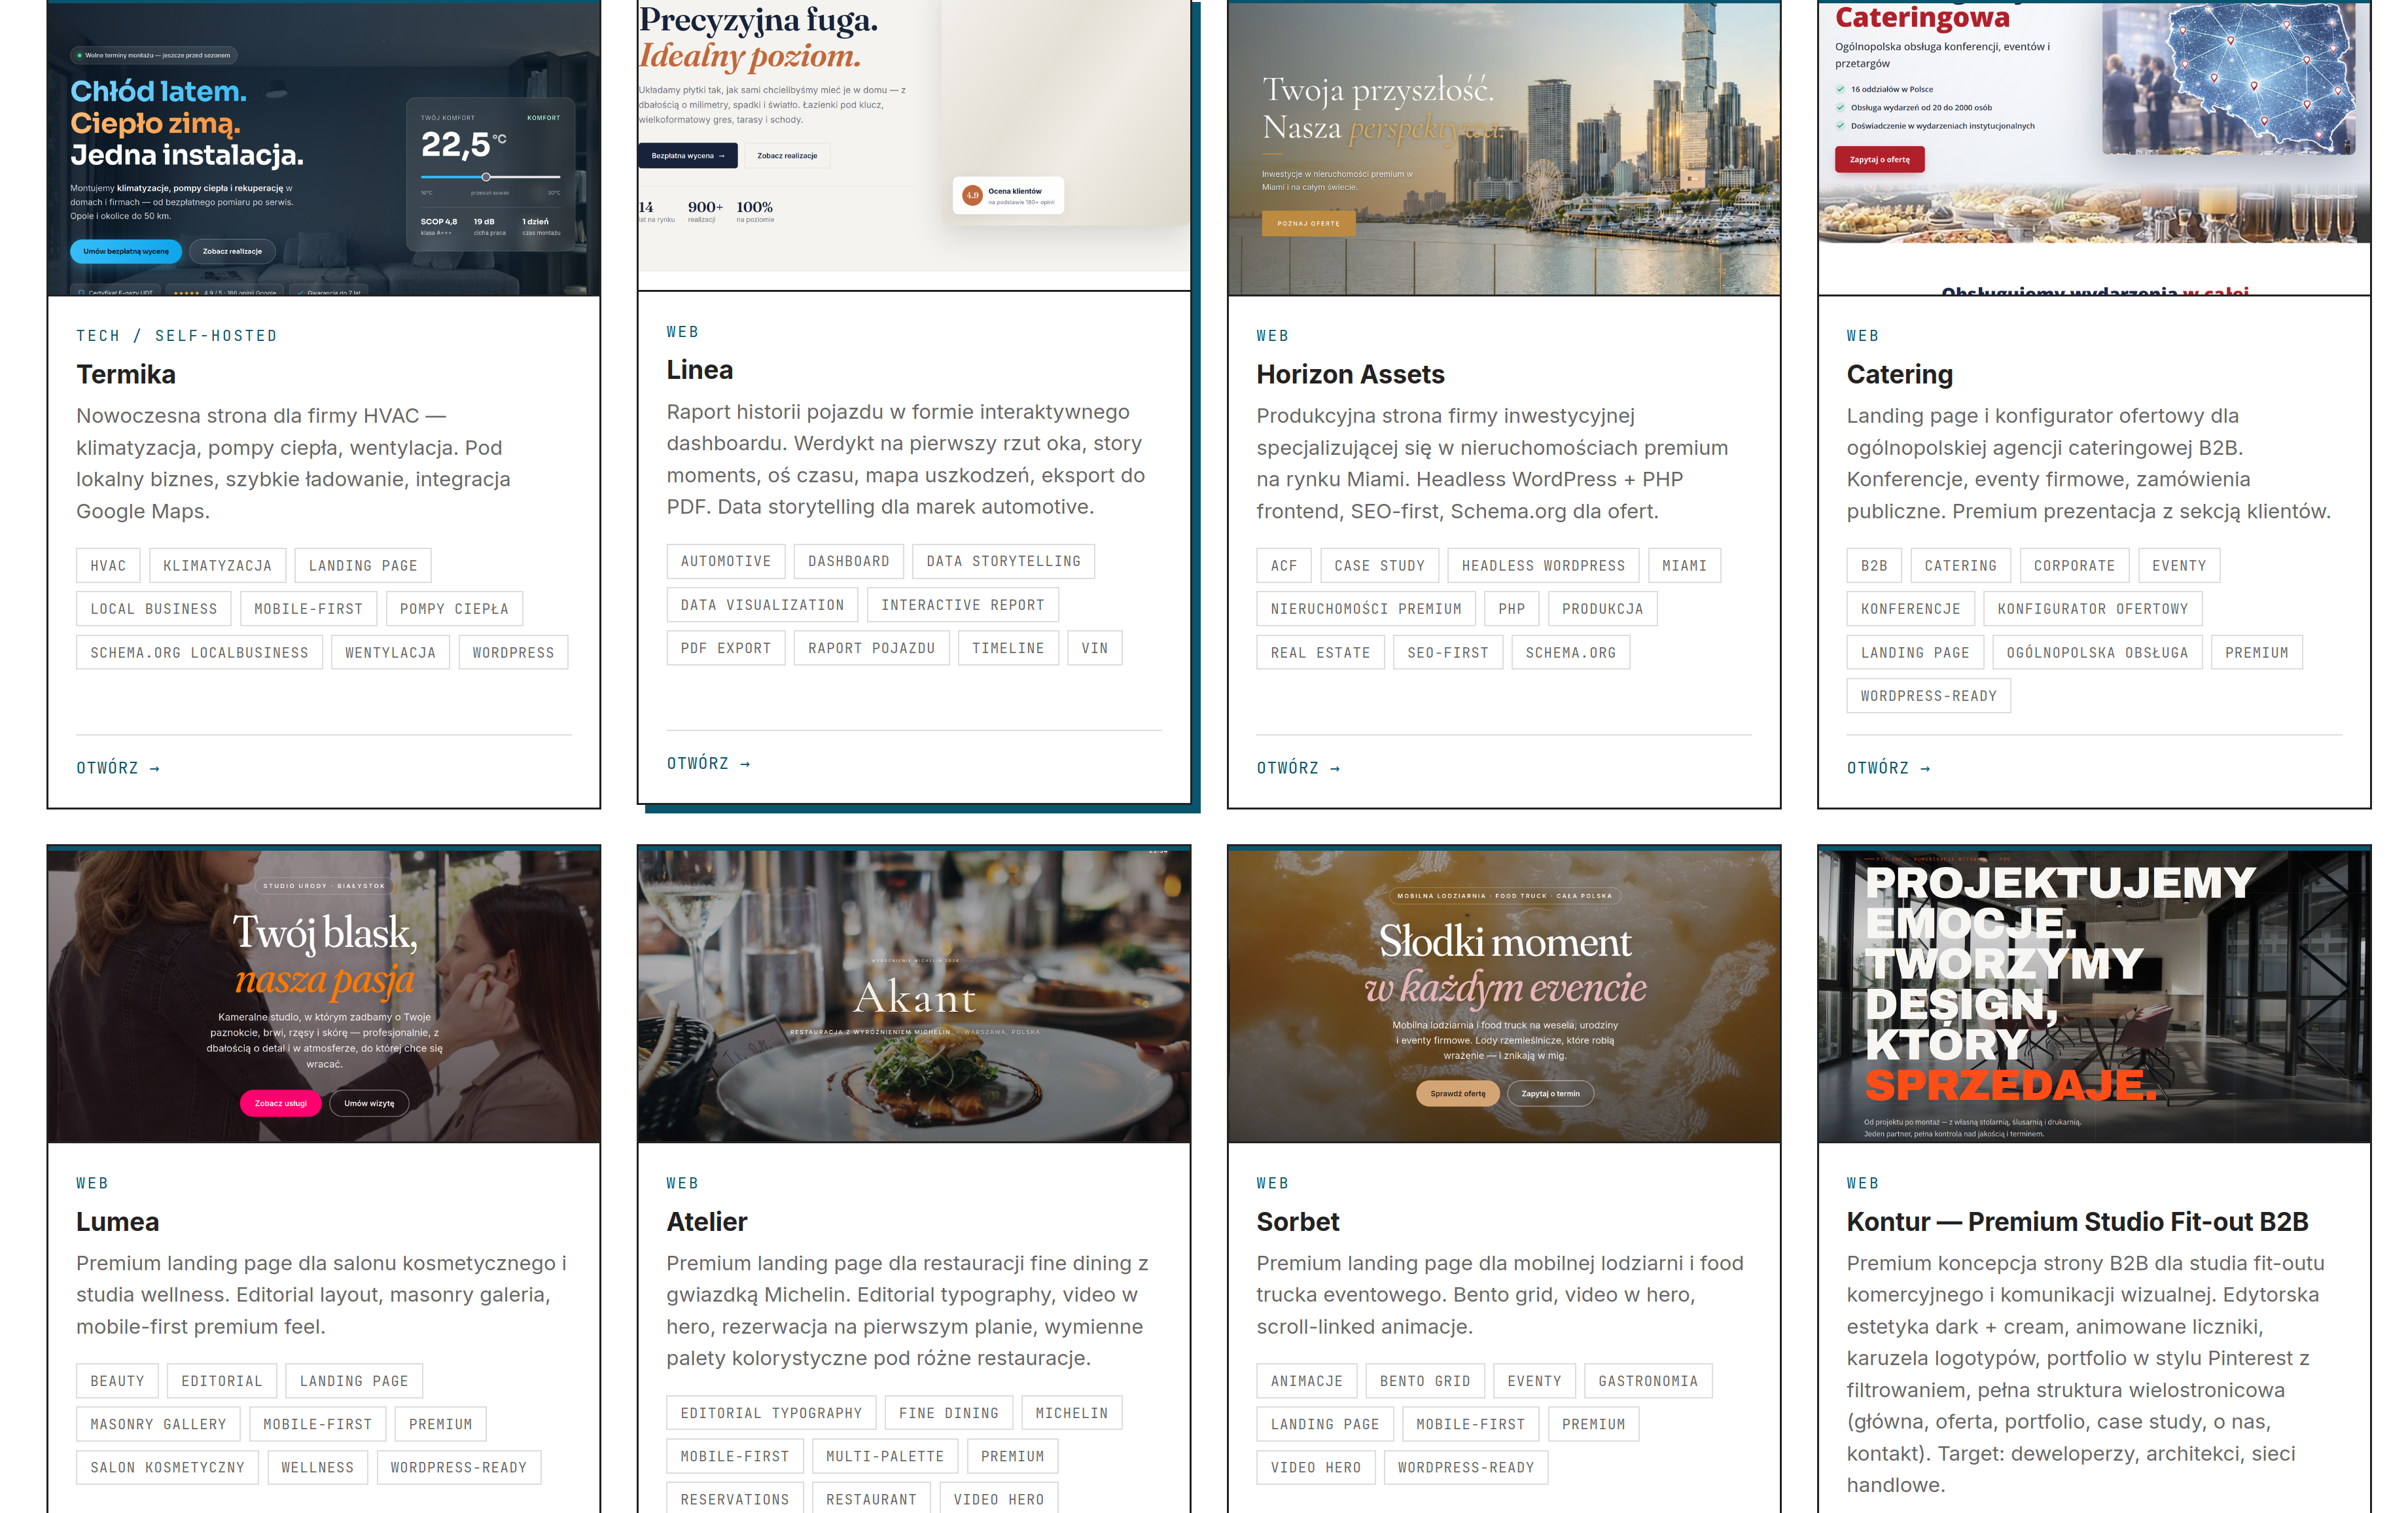Select the NIERUCHOMOŚCI PREMIUM tag
This screenshot has width=2408, height=1513.
(x=1366, y=608)
